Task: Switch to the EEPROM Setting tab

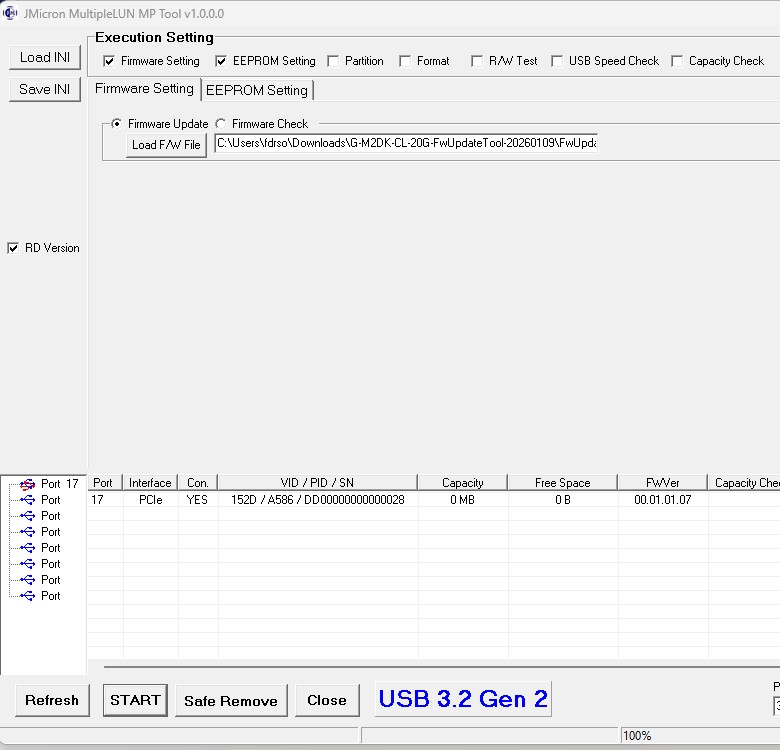Action: coord(257,90)
